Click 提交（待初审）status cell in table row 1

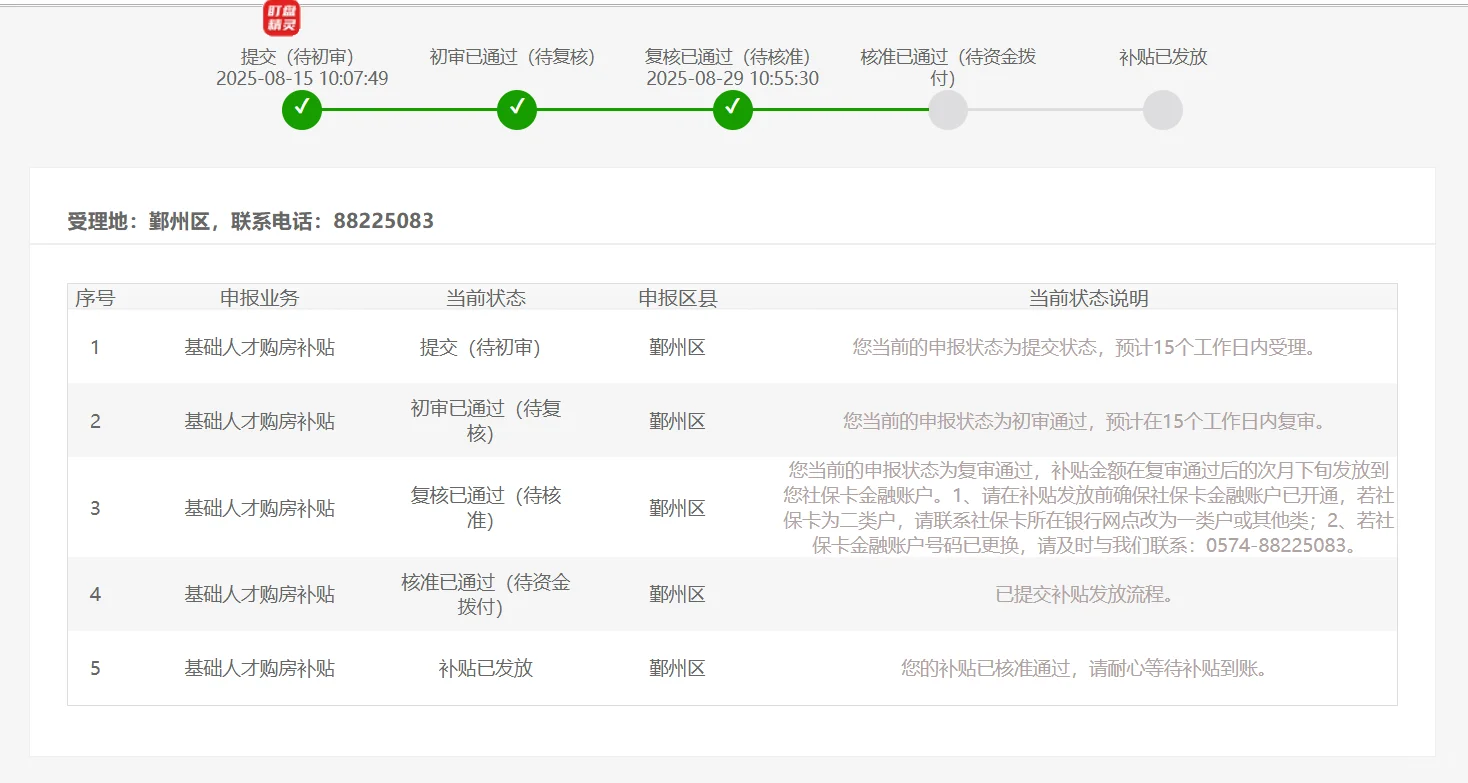point(486,347)
